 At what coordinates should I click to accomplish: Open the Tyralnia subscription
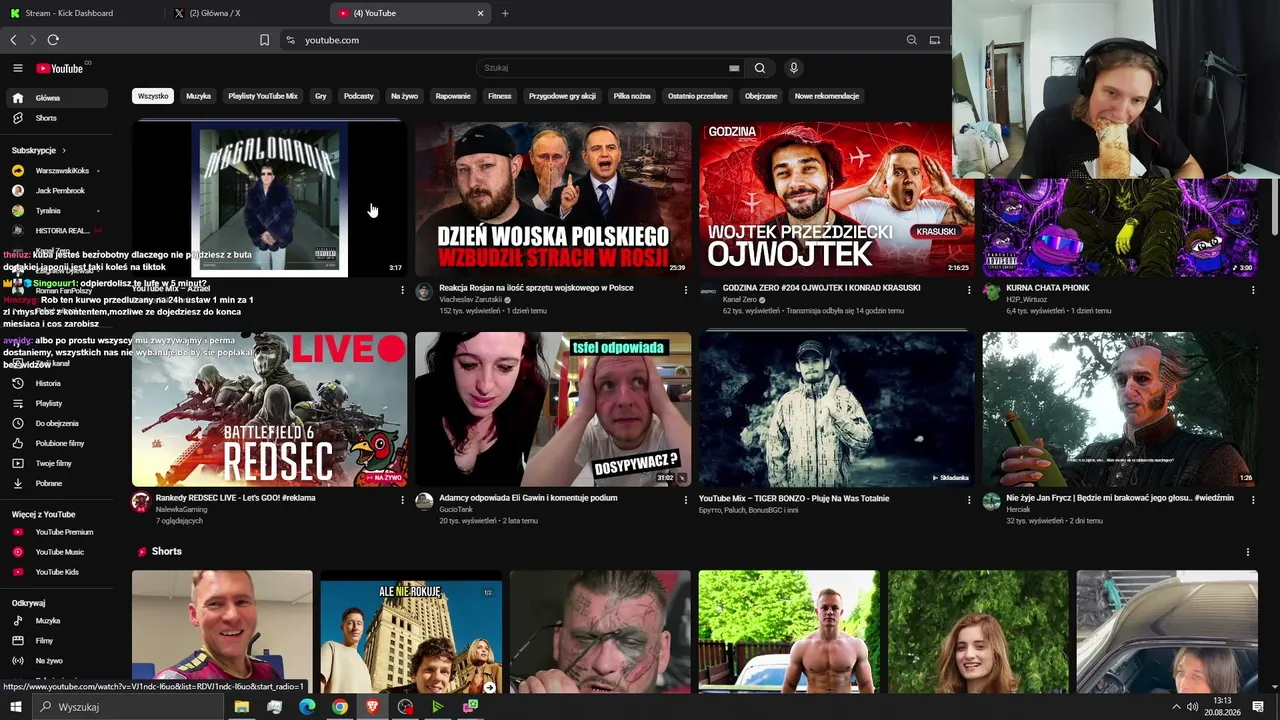[57, 211]
